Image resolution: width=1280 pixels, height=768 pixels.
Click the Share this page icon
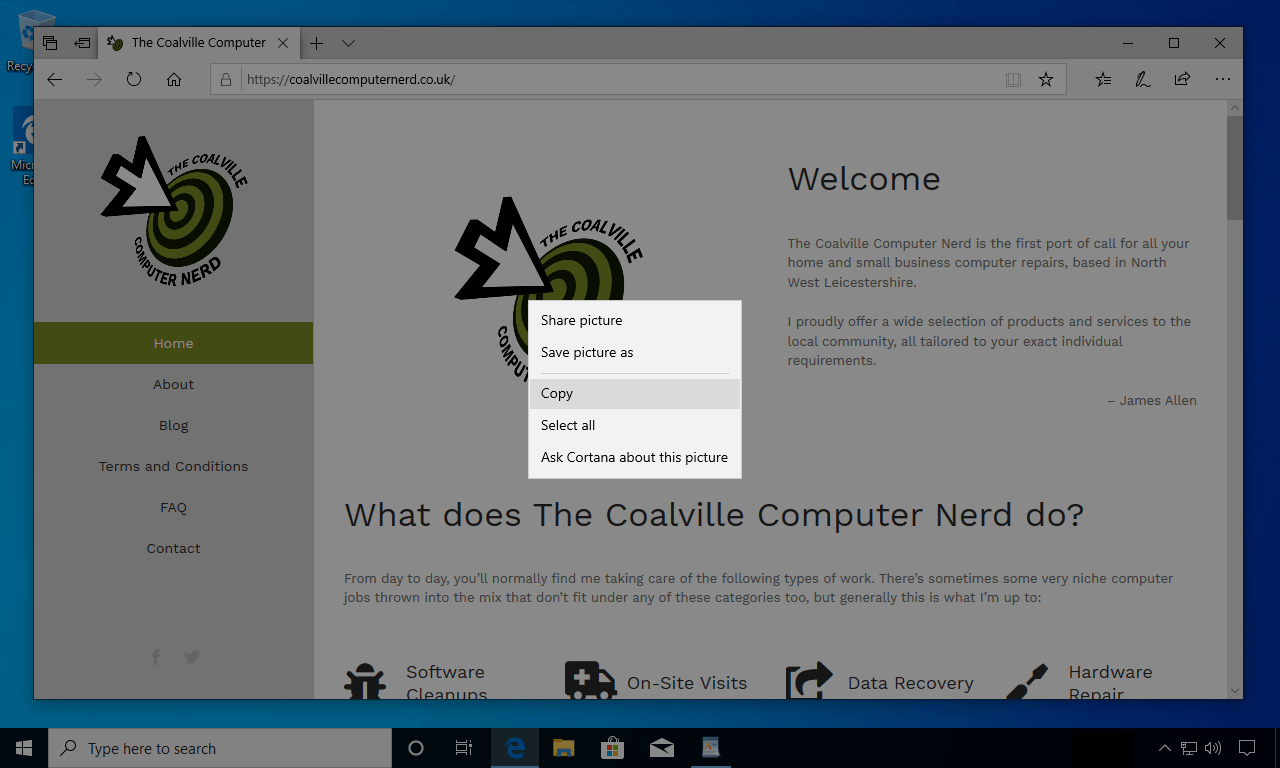click(1182, 79)
